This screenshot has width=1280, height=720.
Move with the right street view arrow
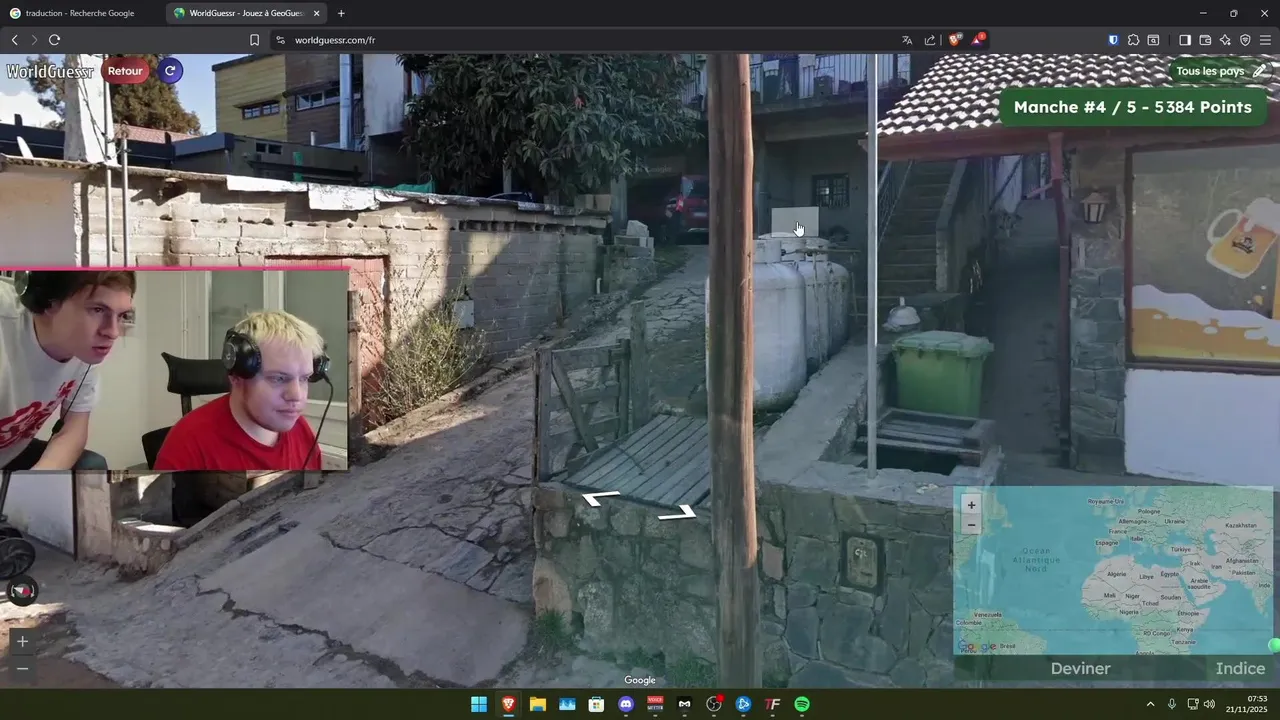click(x=677, y=512)
